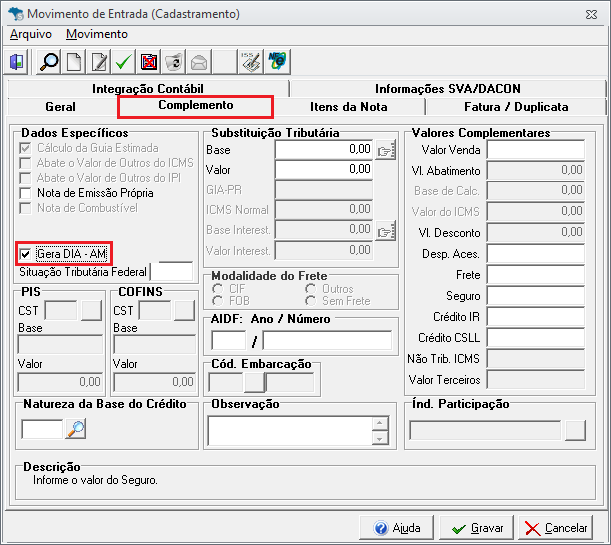Switch to Itens da Nota tab
Screen dimensions: 611x545
349,107
